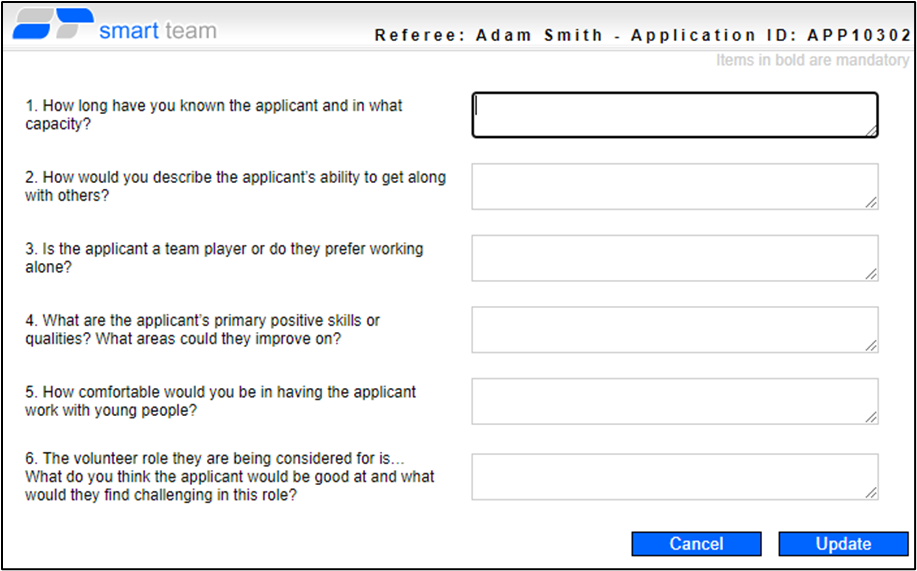The width and height of the screenshot is (917, 571).
Task: Click the 'Items in bold are mandatory' note
Action: [x=812, y=61]
